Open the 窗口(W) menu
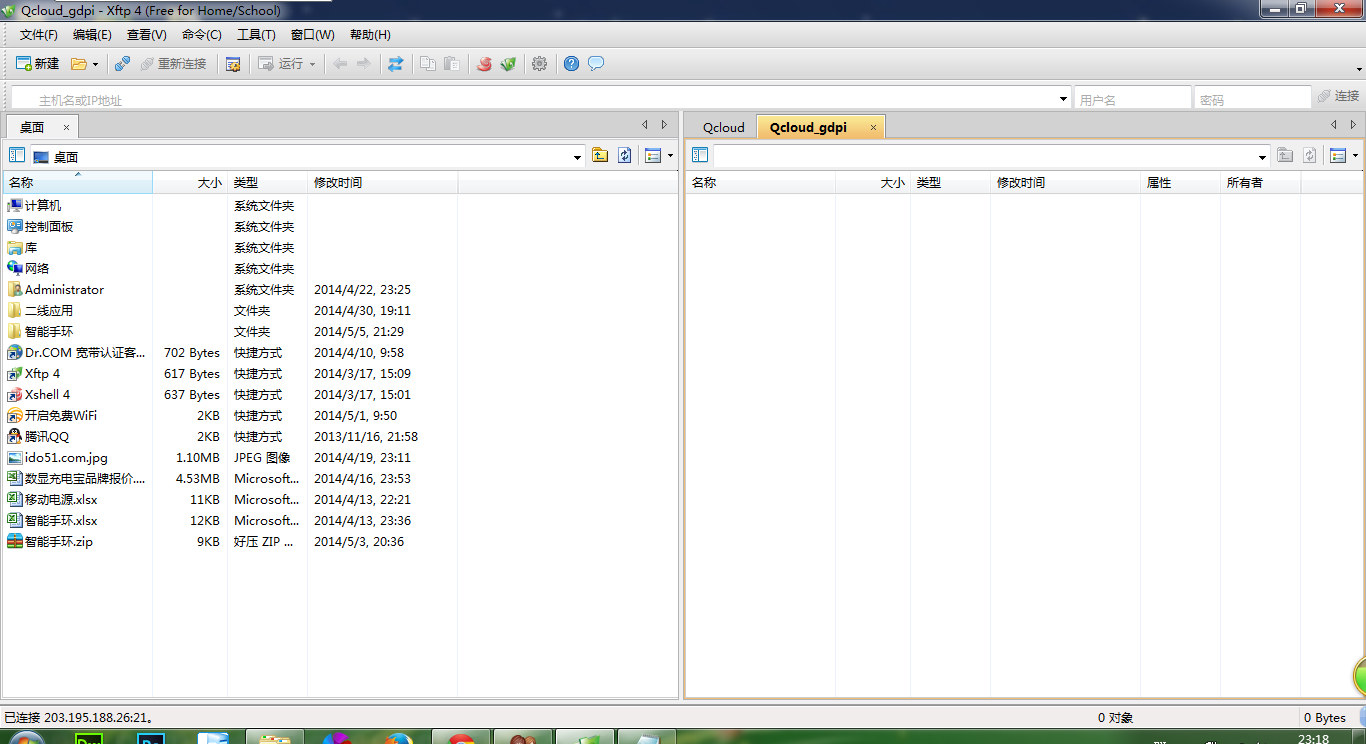 [x=313, y=35]
